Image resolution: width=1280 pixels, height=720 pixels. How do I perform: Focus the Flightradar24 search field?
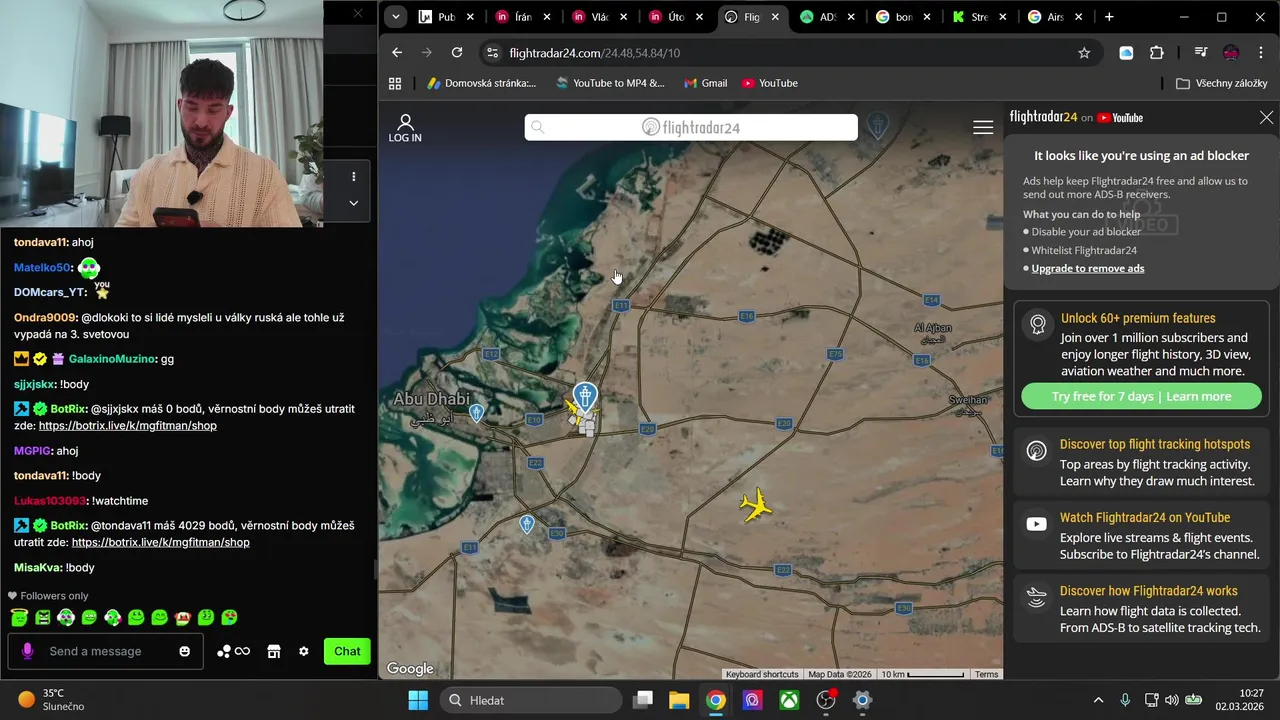tap(691, 127)
